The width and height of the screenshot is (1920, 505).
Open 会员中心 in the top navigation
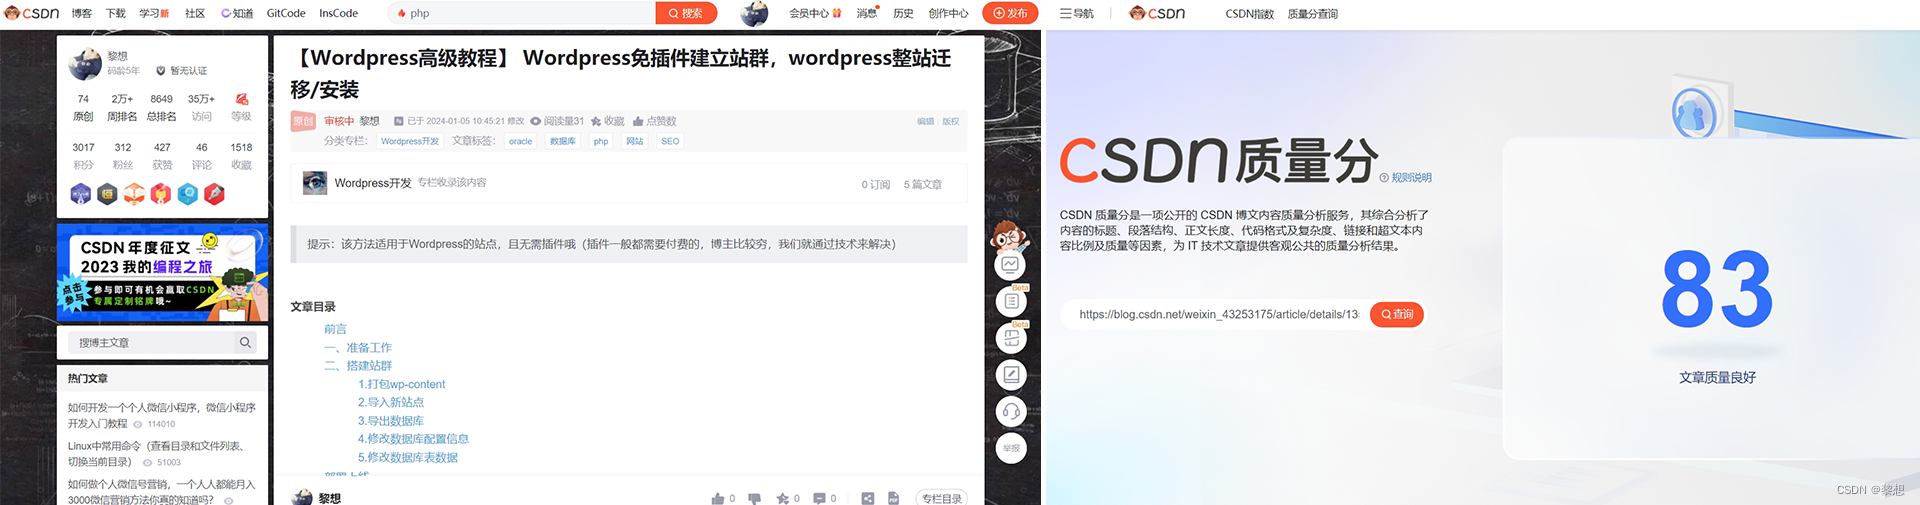tap(815, 13)
